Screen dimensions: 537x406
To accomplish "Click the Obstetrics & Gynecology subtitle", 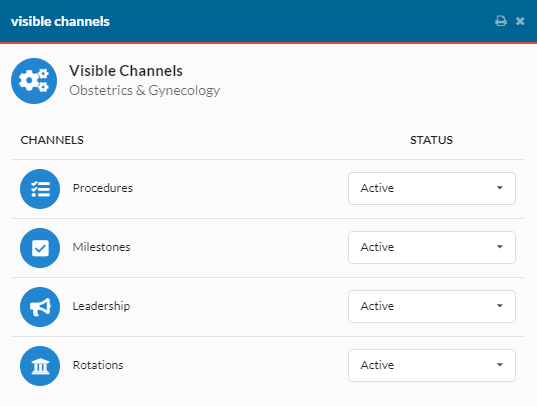I will click(x=145, y=90).
